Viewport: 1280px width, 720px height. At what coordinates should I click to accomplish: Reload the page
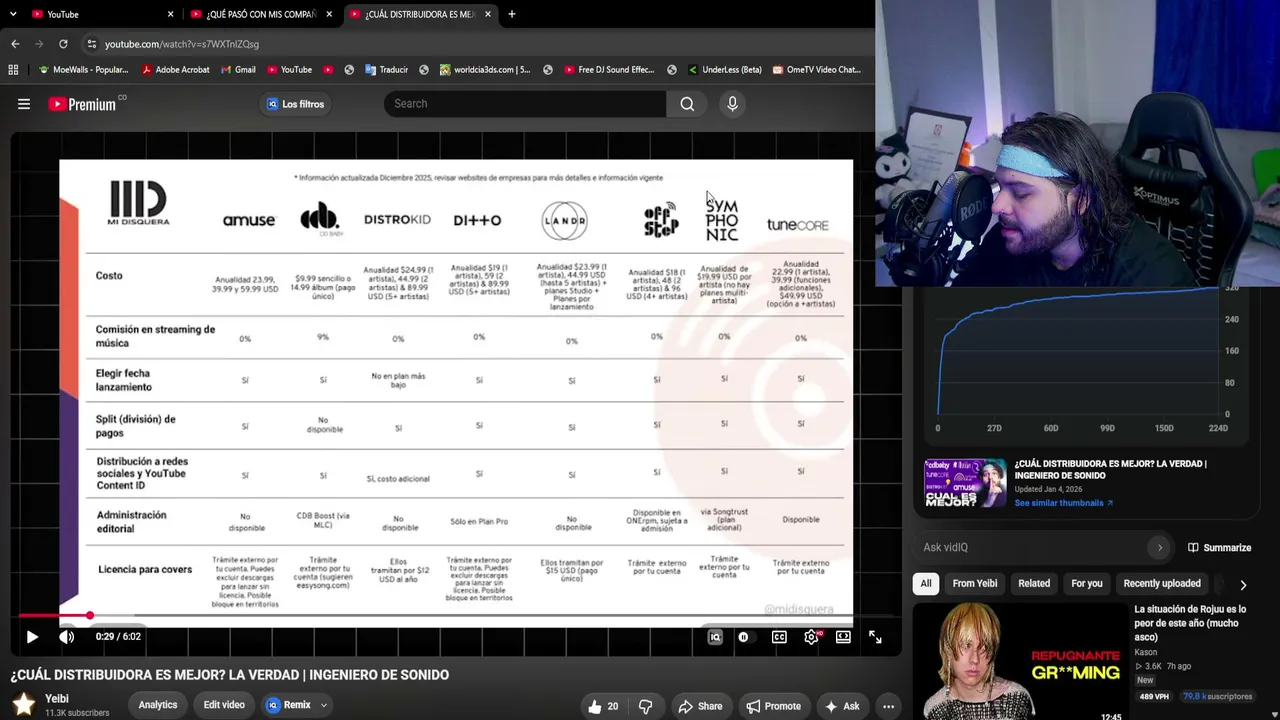[63, 44]
